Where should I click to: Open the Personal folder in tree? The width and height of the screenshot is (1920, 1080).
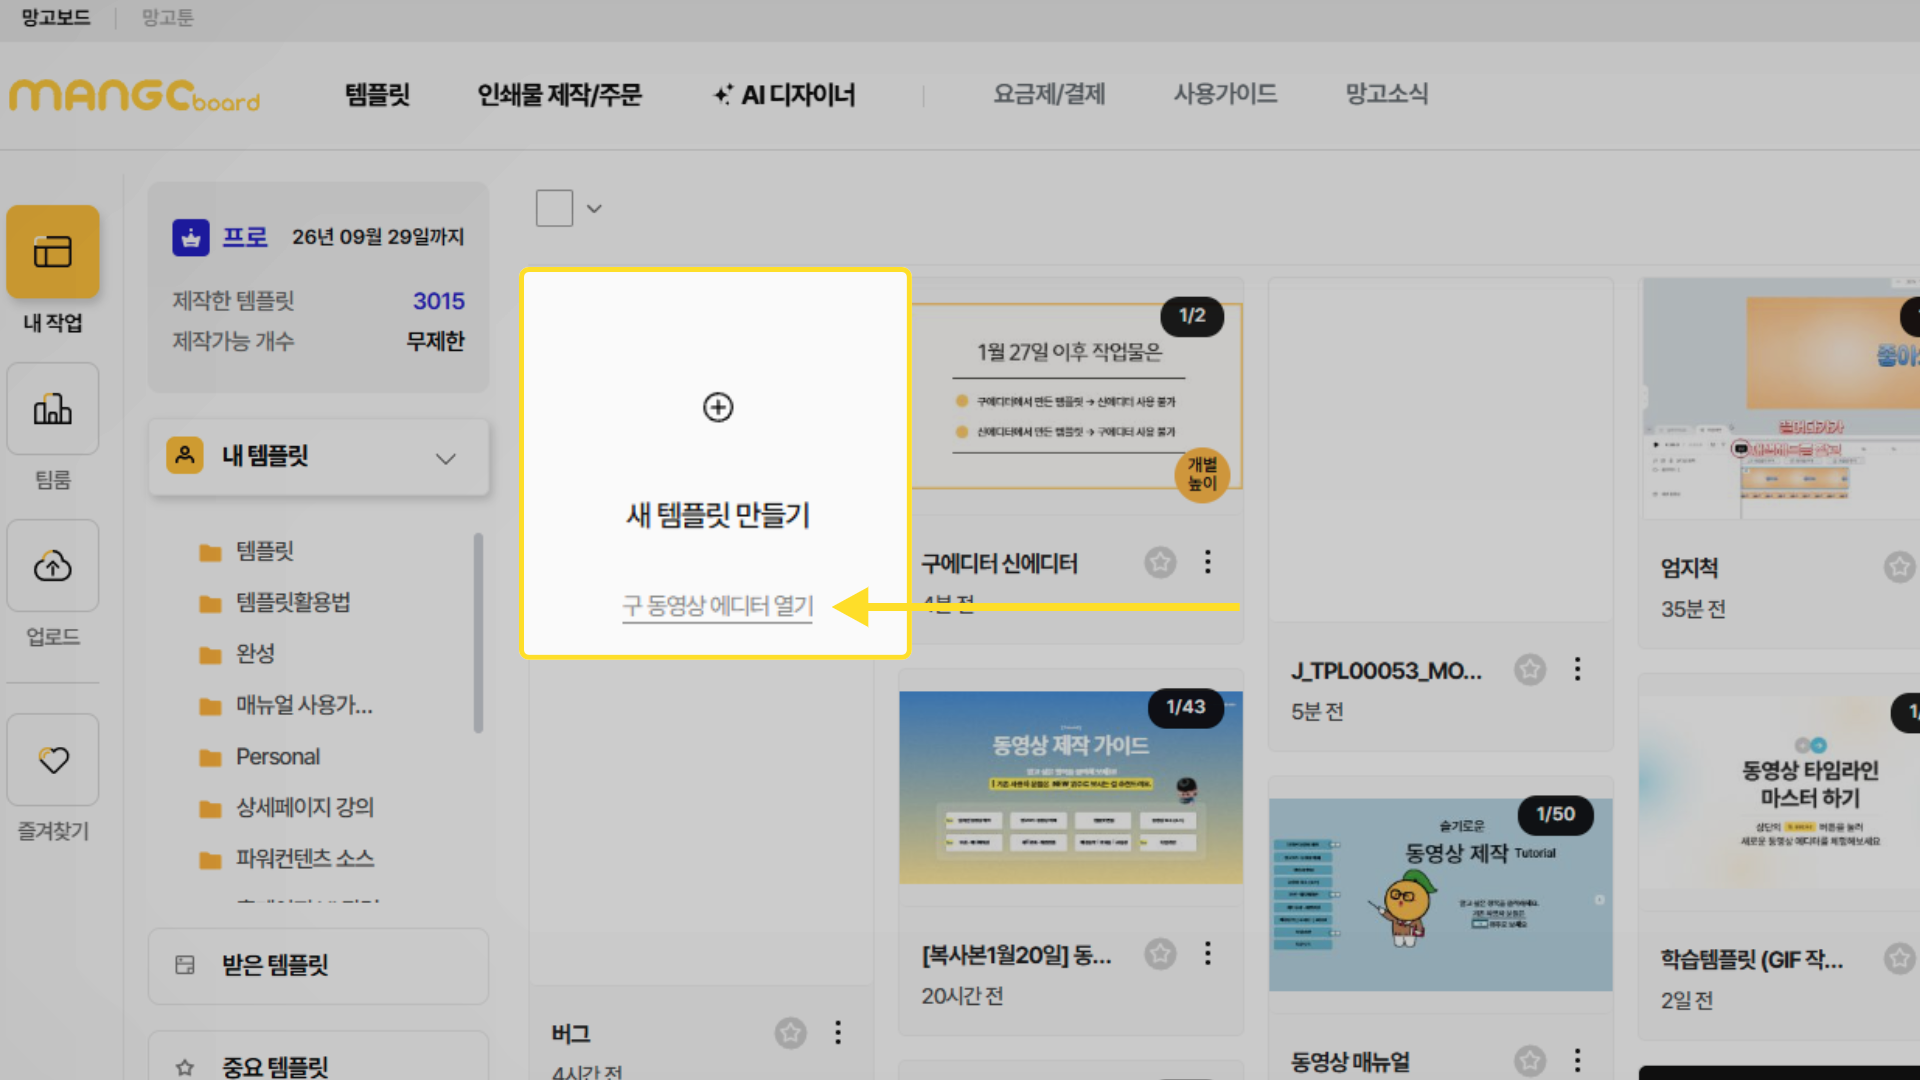coord(277,756)
